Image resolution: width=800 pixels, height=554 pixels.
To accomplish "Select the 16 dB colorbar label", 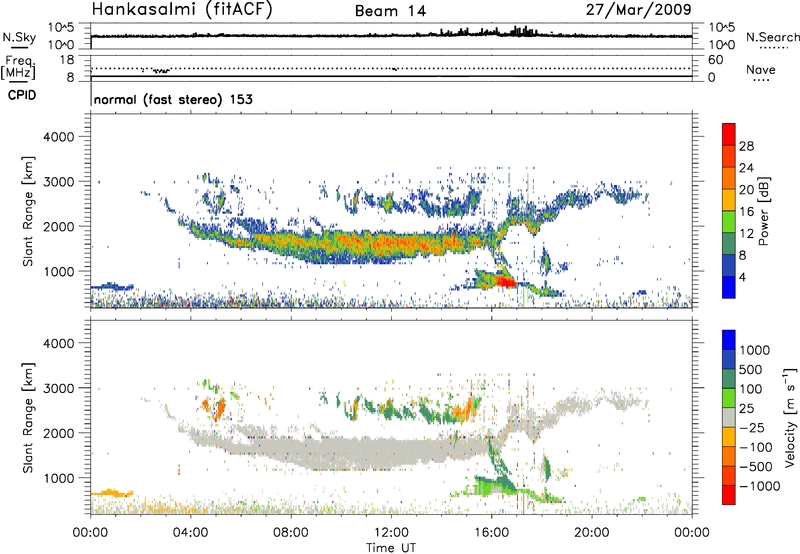I will pos(746,212).
